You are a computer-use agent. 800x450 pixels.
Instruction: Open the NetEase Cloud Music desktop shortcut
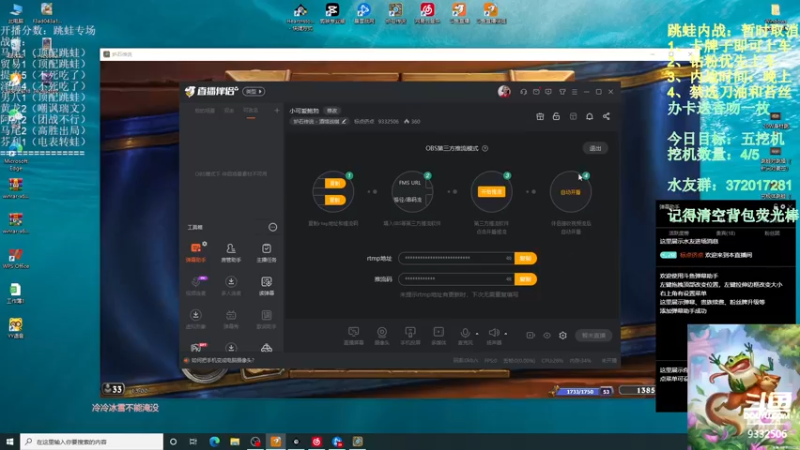coord(427,13)
